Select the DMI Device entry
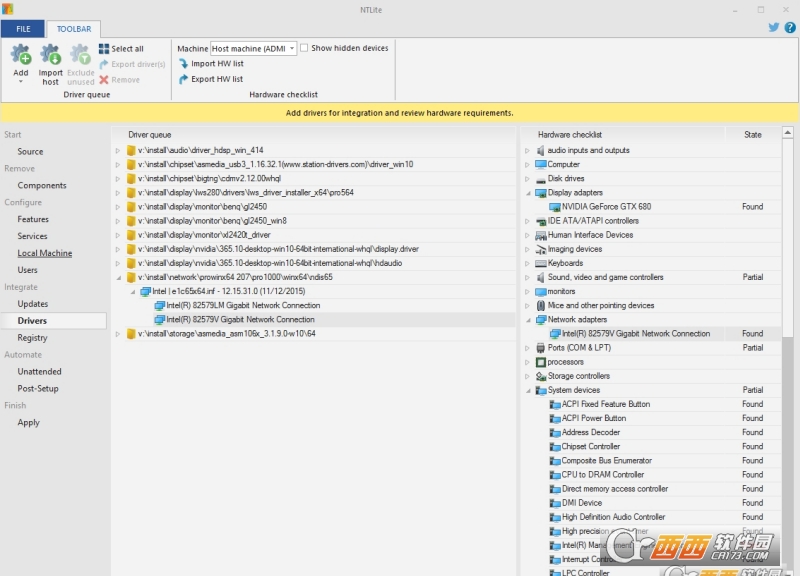 click(582, 503)
